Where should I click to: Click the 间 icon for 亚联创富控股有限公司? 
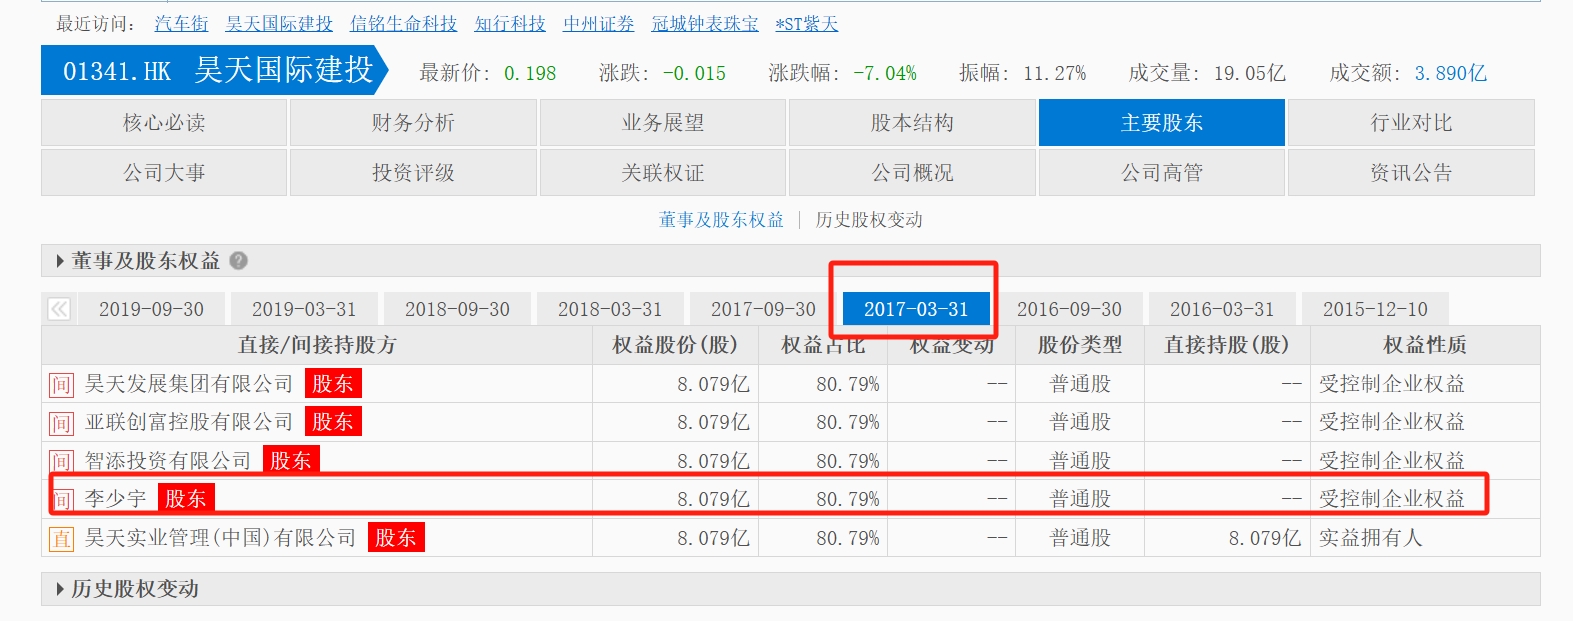(x=61, y=423)
